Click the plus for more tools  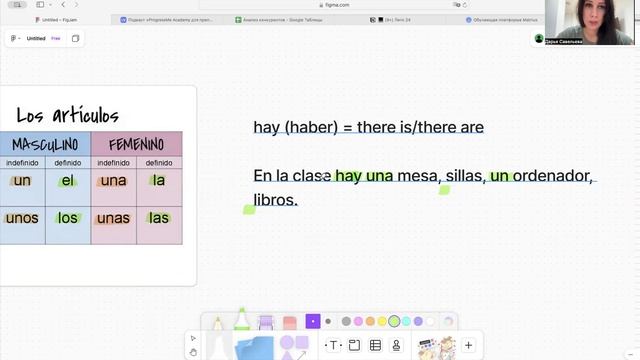[468, 345]
